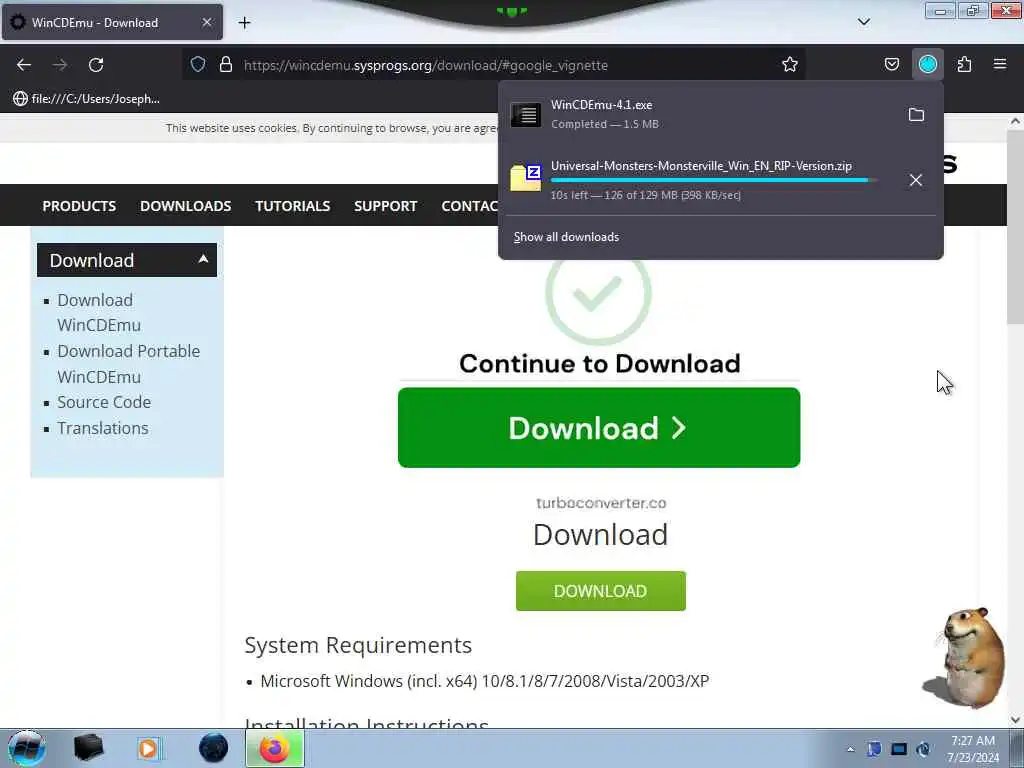This screenshot has width=1024, height=768.
Task: Open the DOWNLOADS menu
Action: point(185,206)
